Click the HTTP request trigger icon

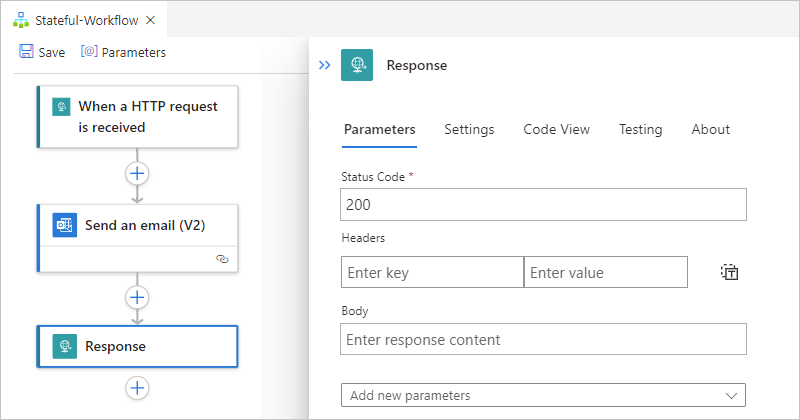[x=61, y=107]
